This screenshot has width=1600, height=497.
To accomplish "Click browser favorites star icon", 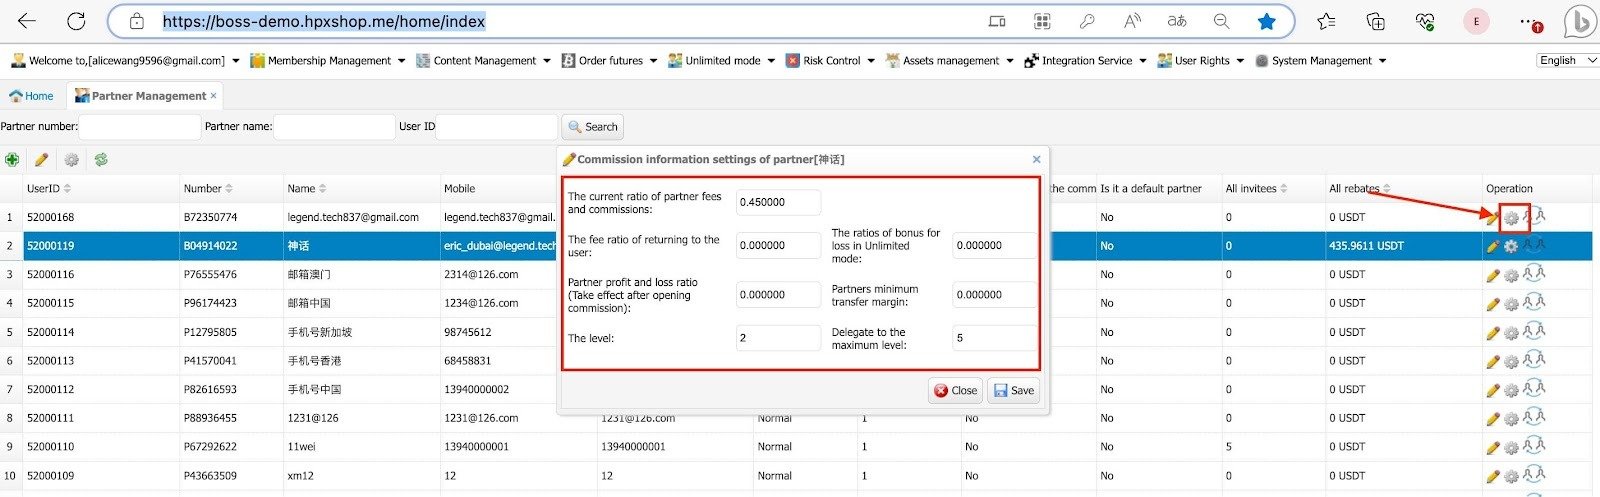I will (1266, 21).
